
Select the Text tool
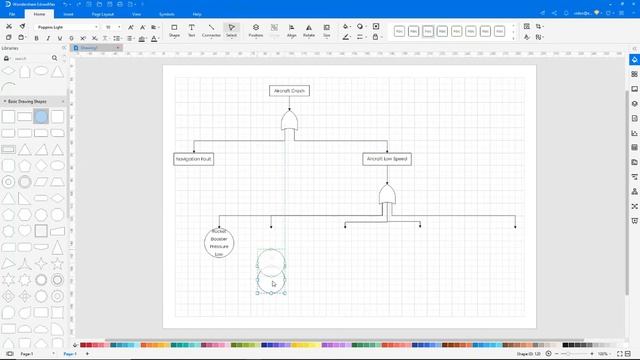coord(191,31)
